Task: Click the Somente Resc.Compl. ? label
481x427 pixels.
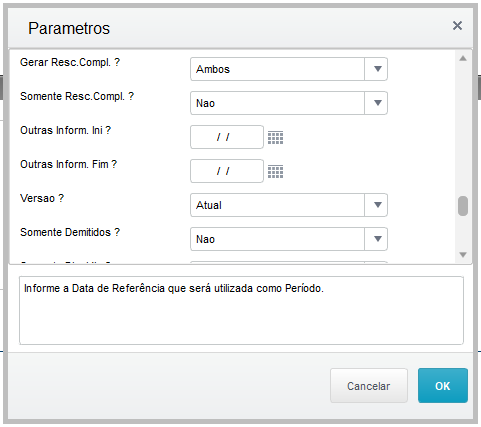Action: [77, 96]
